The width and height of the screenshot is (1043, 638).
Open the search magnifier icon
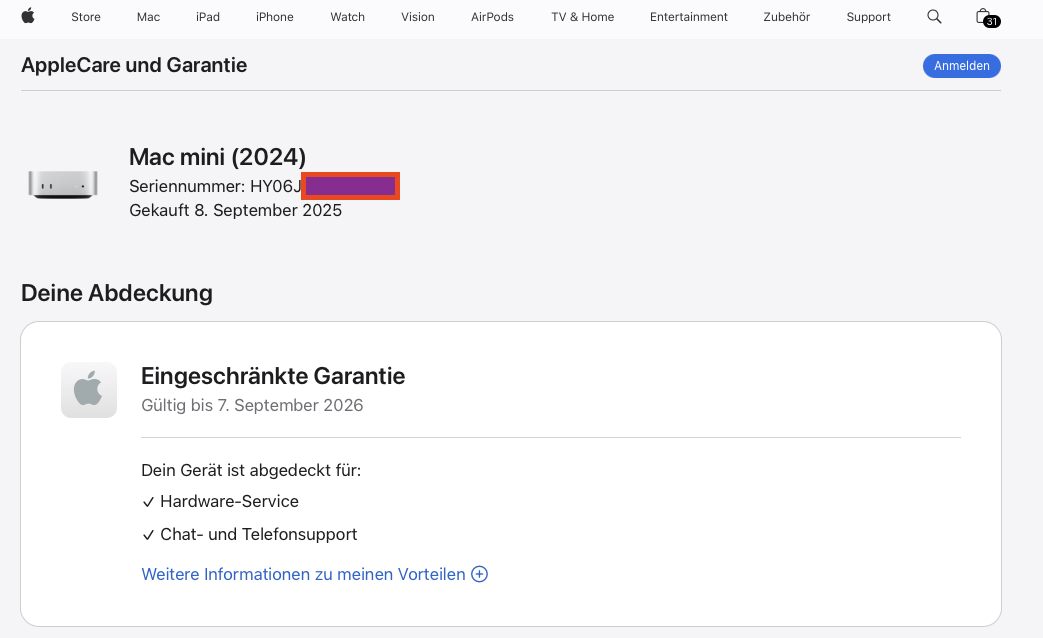point(934,17)
